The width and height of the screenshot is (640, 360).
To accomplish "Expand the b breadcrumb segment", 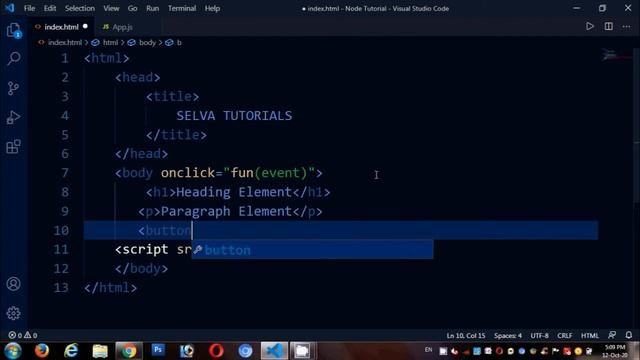I will 179,42.
